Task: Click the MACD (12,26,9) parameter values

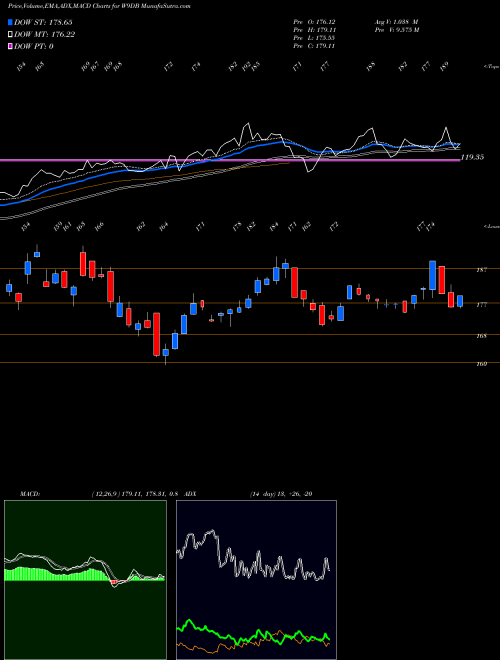Action: point(135,494)
